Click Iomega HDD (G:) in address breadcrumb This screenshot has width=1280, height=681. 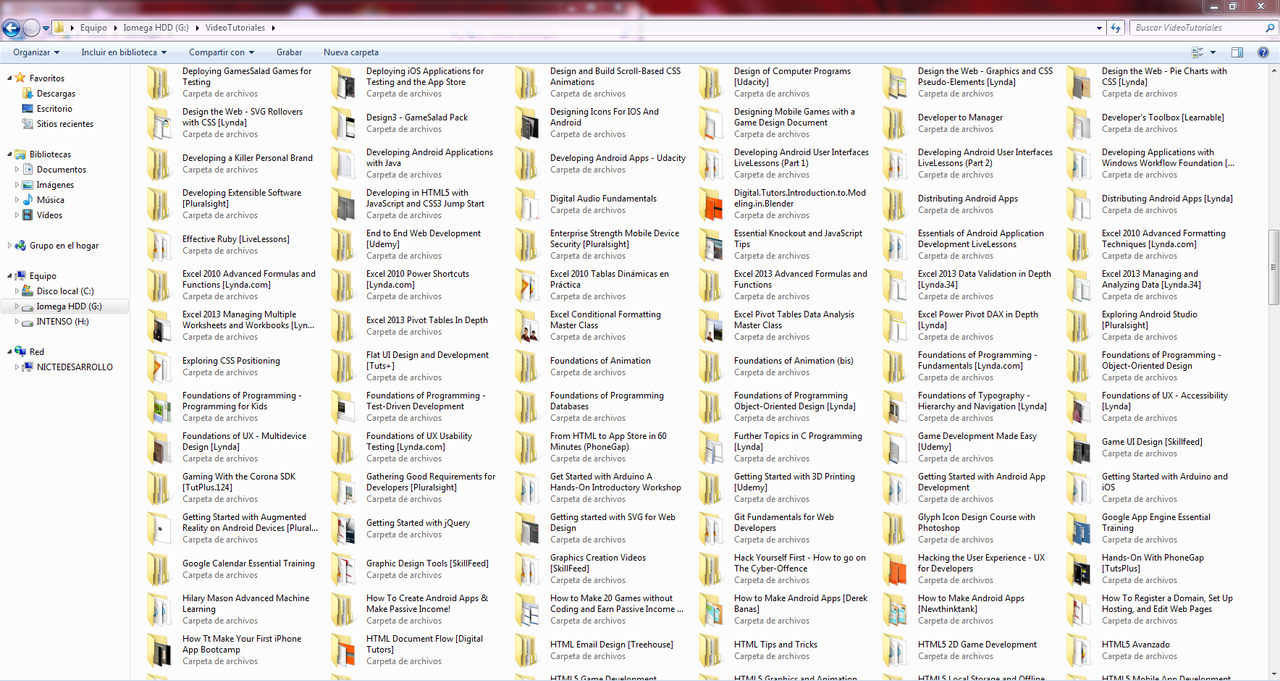(155, 28)
